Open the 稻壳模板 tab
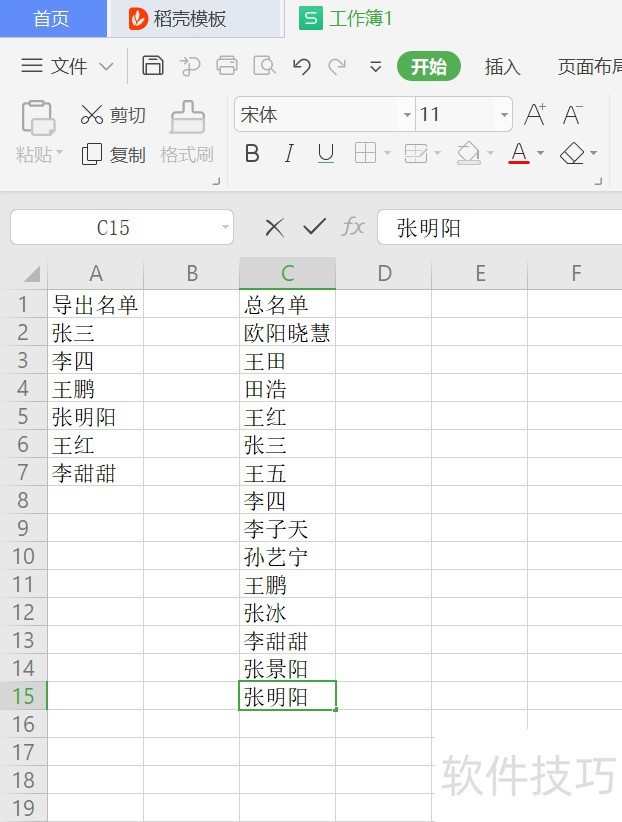Viewport: 622px width, 822px height. tap(195, 18)
